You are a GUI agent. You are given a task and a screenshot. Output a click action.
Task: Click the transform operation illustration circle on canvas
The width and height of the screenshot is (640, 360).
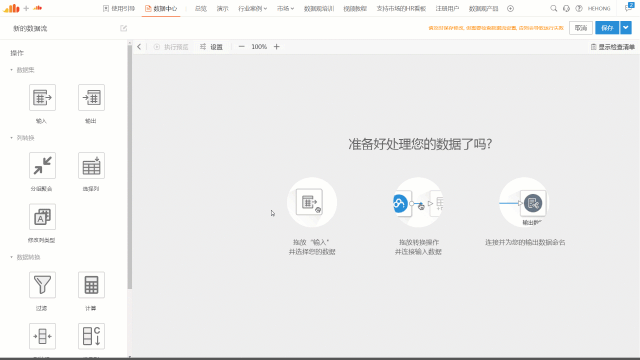click(x=418, y=202)
